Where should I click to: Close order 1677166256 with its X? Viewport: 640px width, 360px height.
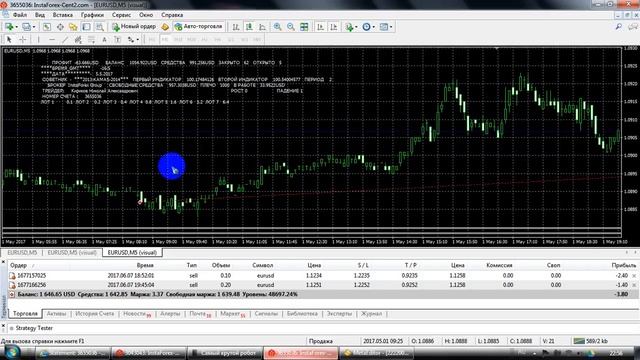tap(634, 285)
